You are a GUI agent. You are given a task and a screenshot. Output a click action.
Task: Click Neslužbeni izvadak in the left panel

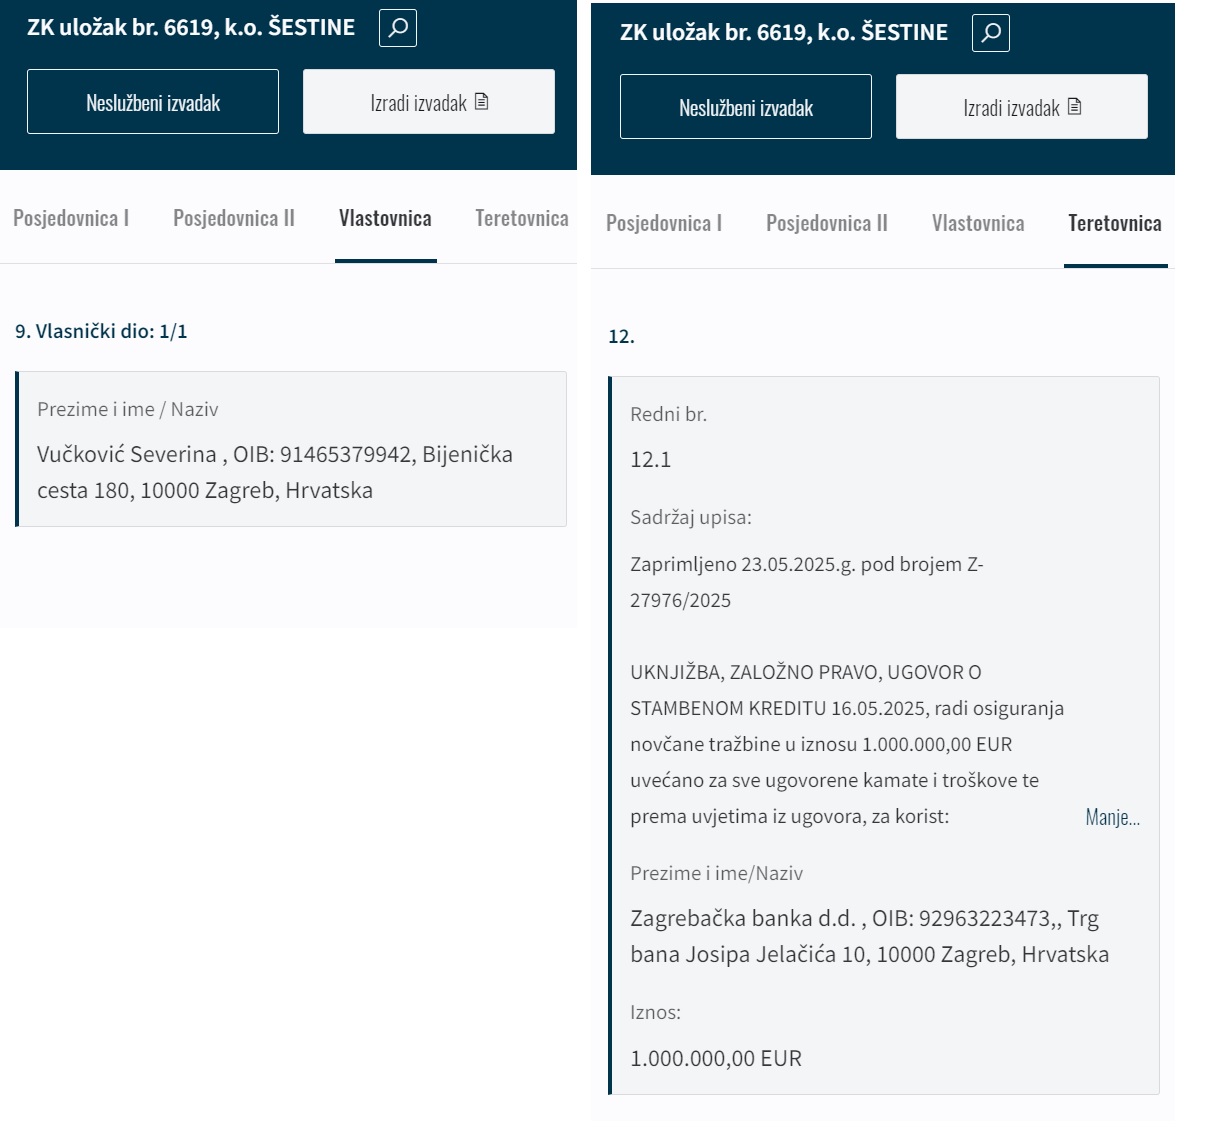pos(153,102)
